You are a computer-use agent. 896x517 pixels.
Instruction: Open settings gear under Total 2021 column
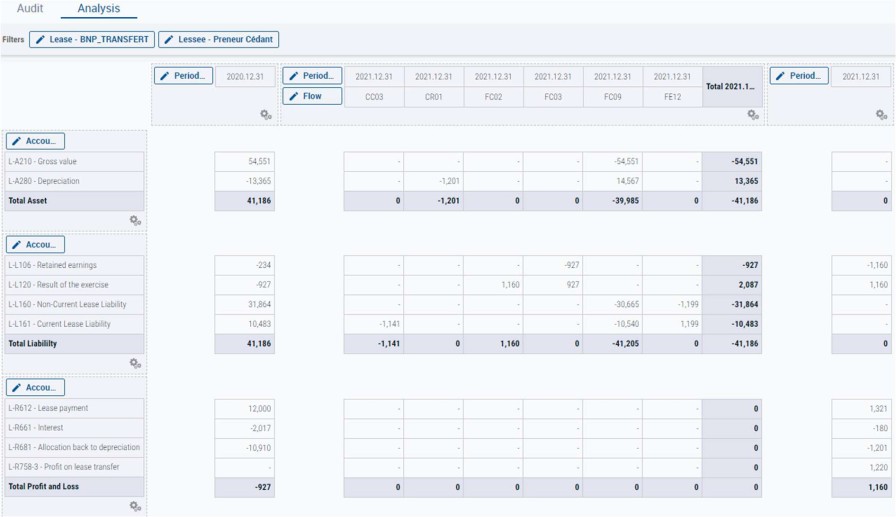pyautogui.click(x=753, y=115)
